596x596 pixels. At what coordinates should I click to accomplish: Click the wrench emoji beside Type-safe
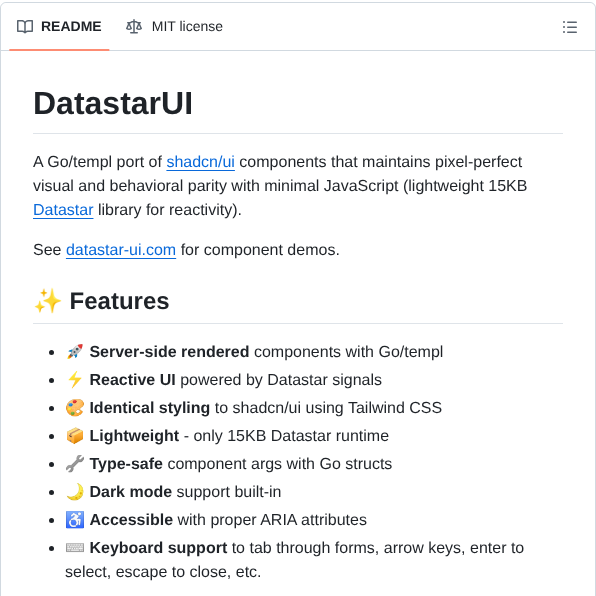[75, 464]
